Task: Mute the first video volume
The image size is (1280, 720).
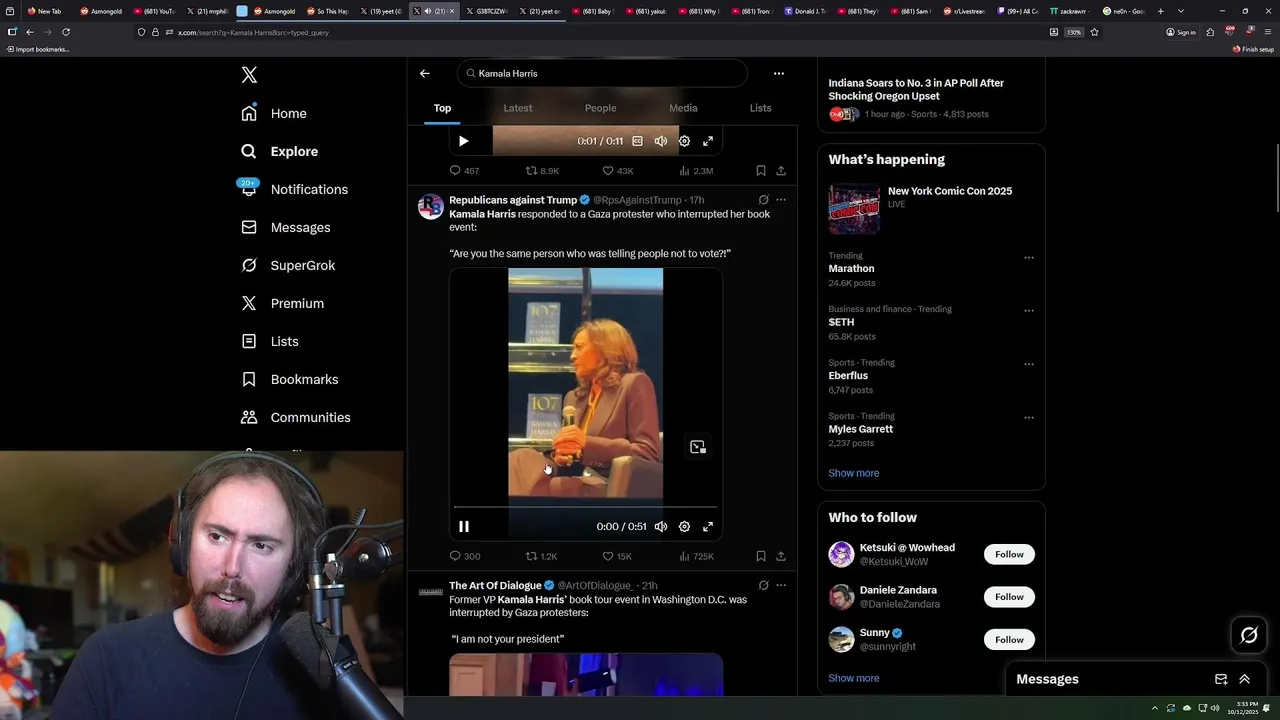Action: pyautogui.click(x=661, y=141)
